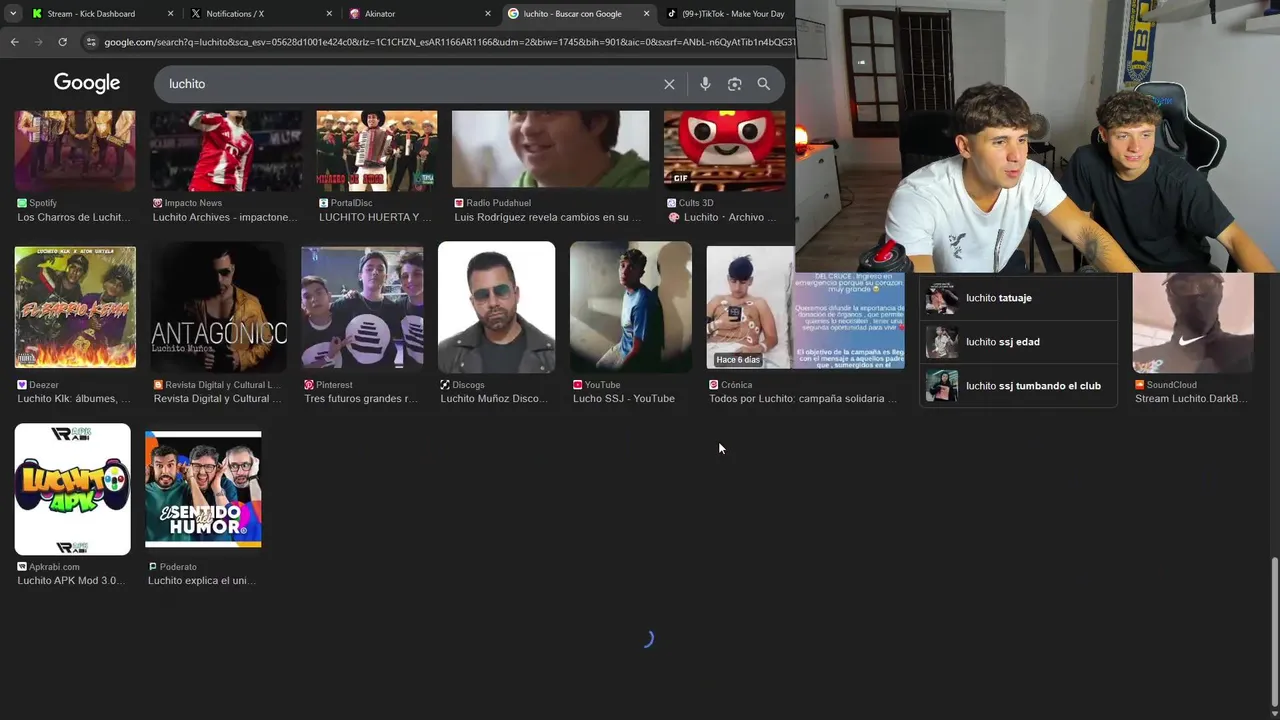Click Lucho SSJ - YouTube caption
The width and height of the screenshot is (1280, 720).
623,399
